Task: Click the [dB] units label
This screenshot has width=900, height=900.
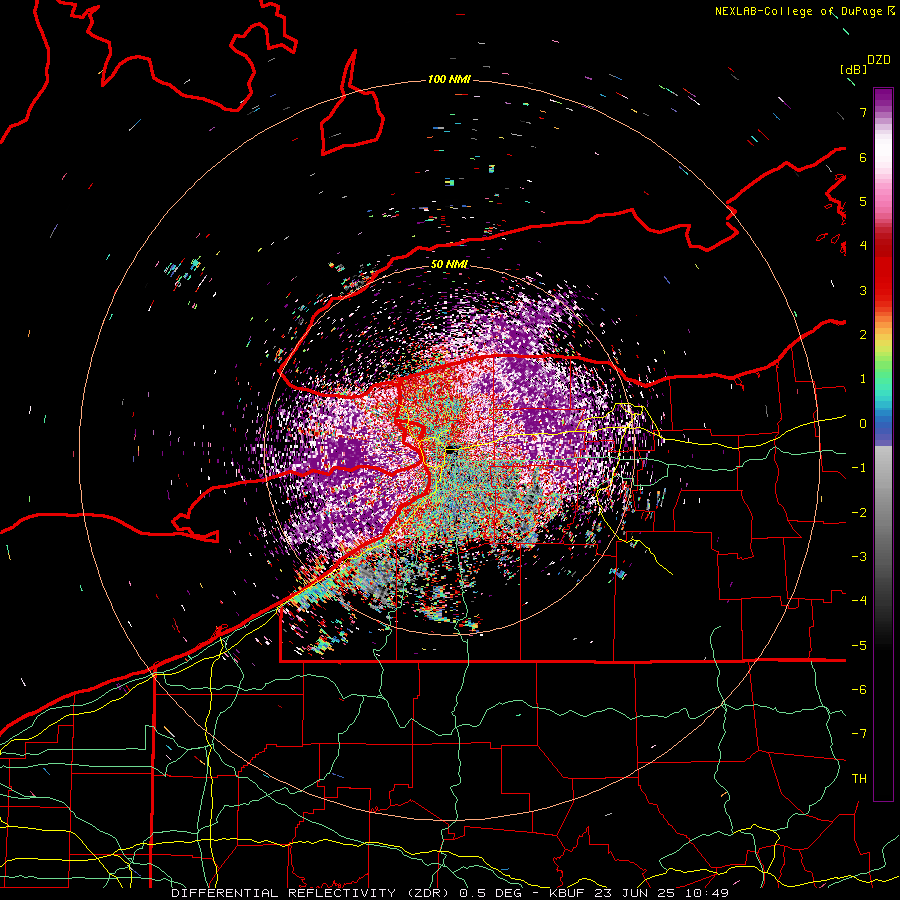Action: [x=853, y=69]
